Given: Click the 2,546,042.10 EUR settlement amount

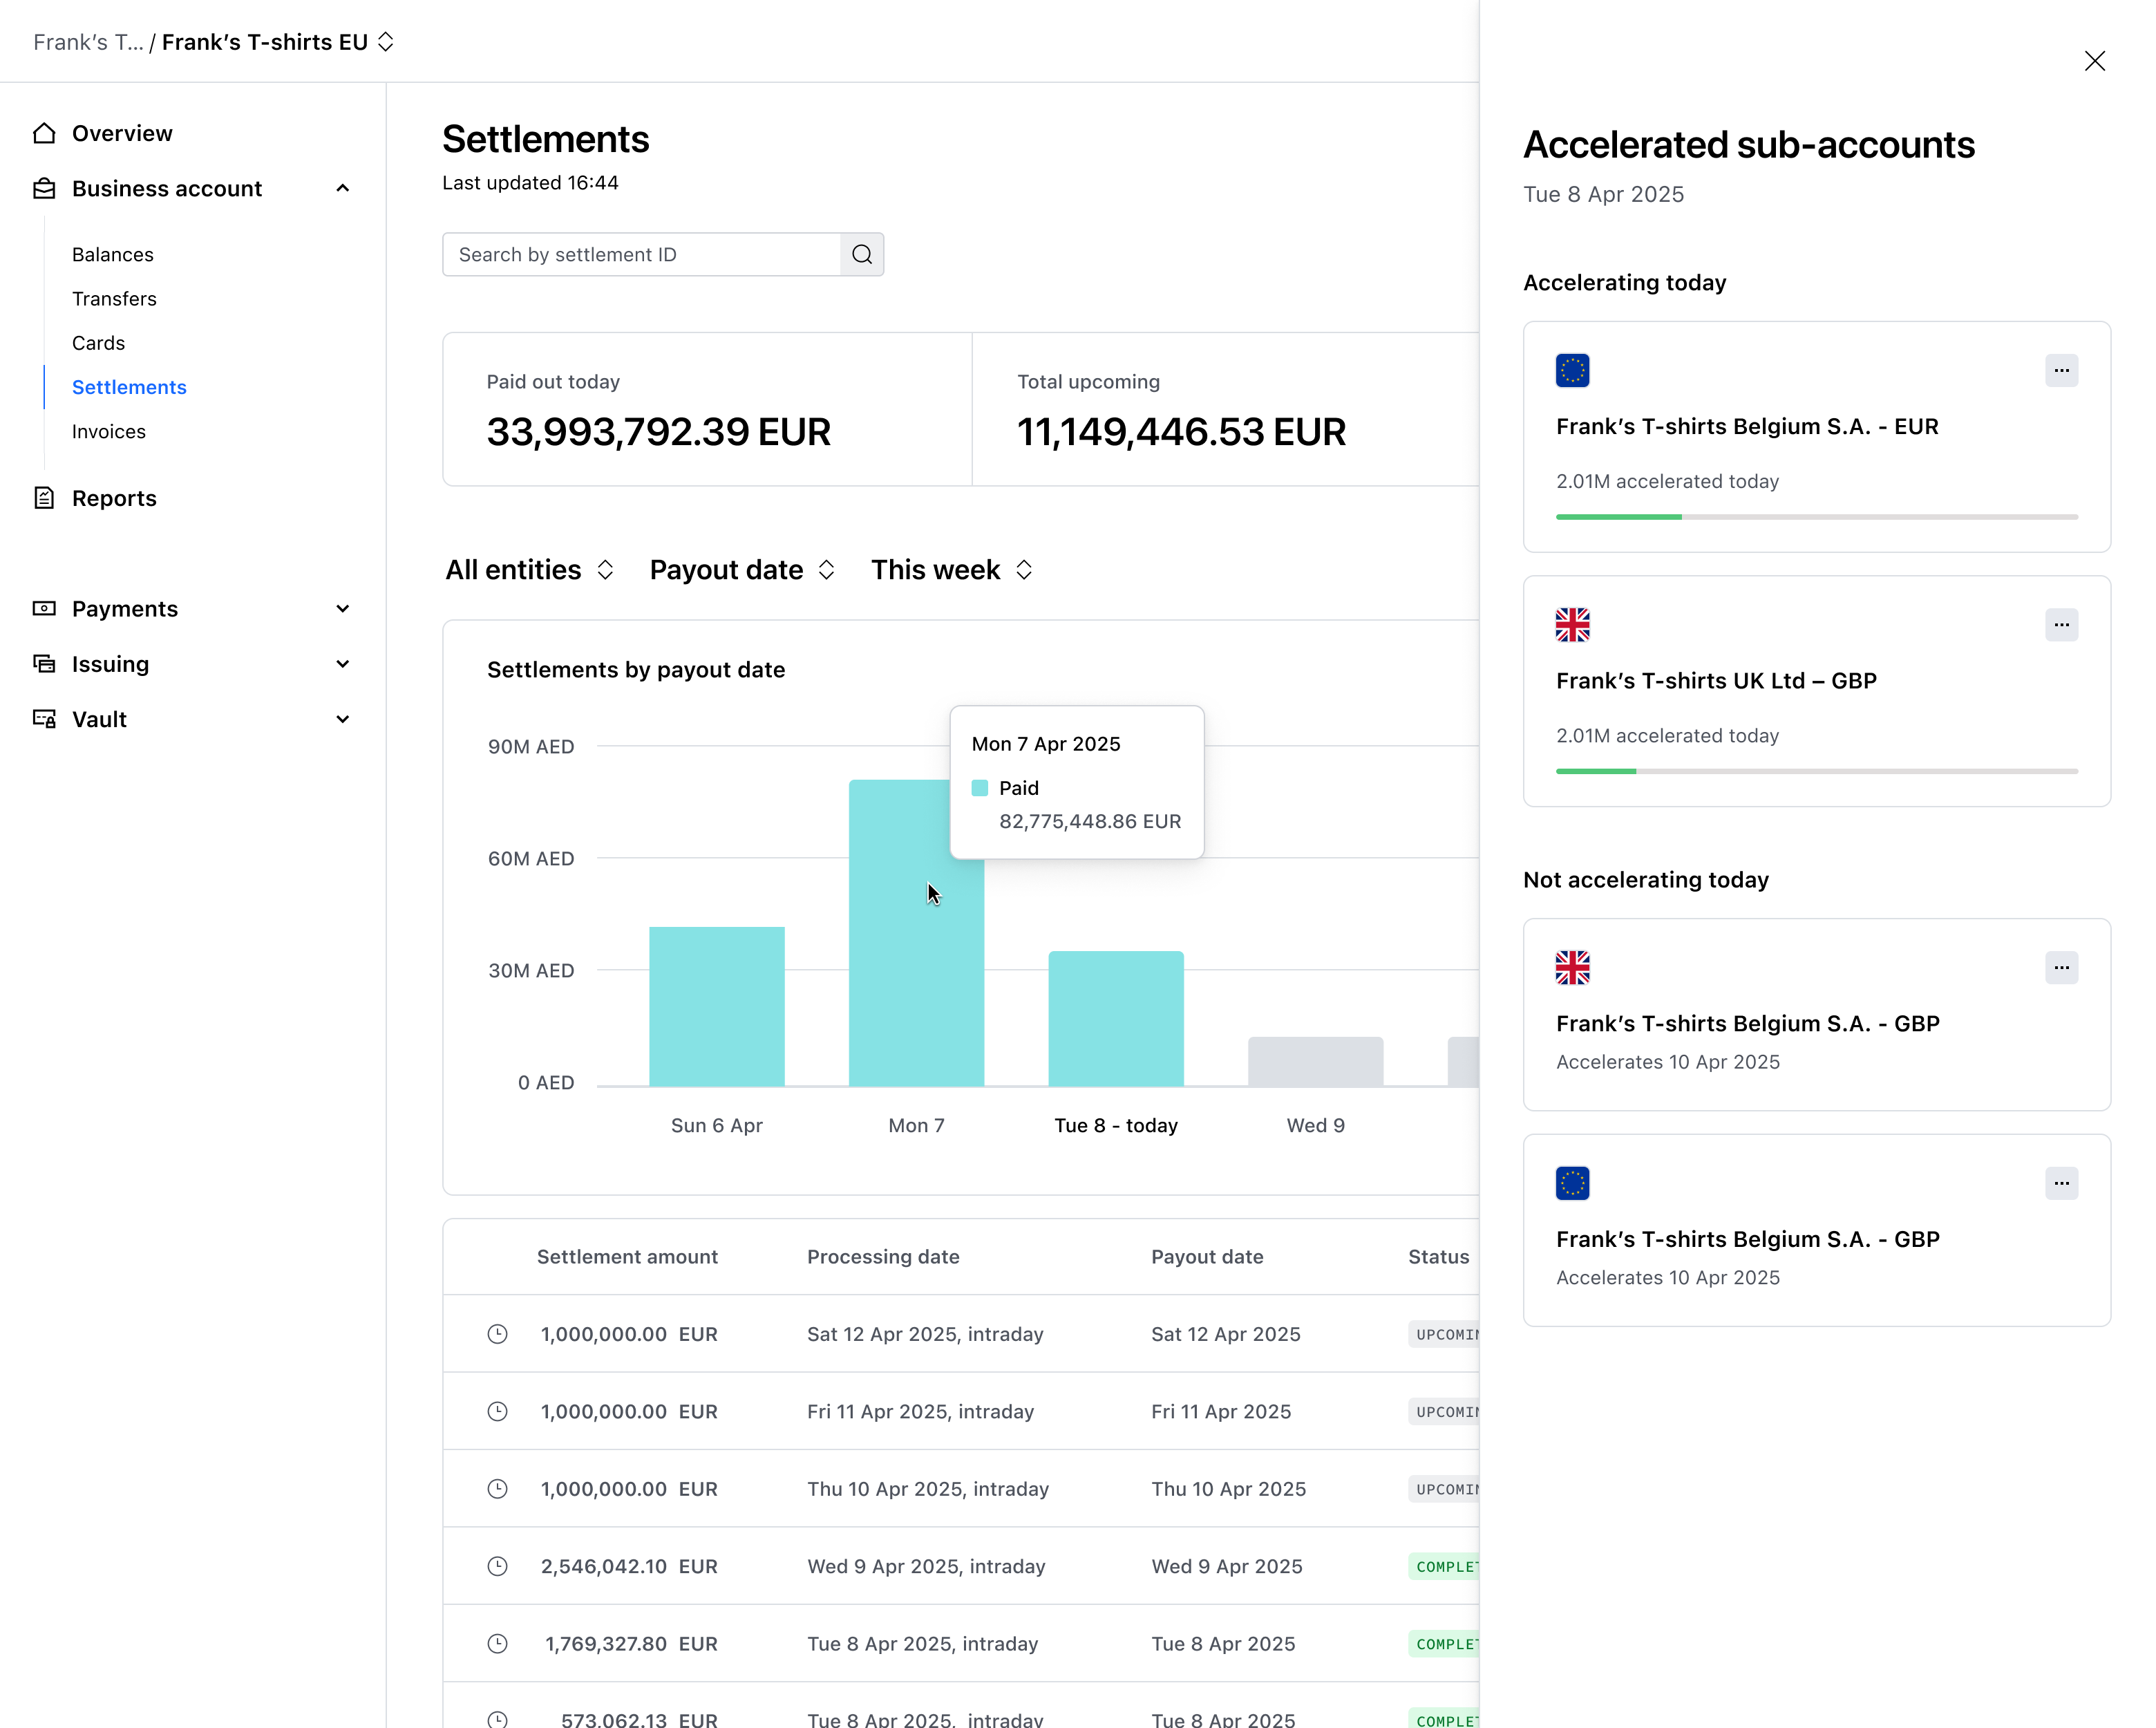Looking at the screenshot, I should (629, 1566).
